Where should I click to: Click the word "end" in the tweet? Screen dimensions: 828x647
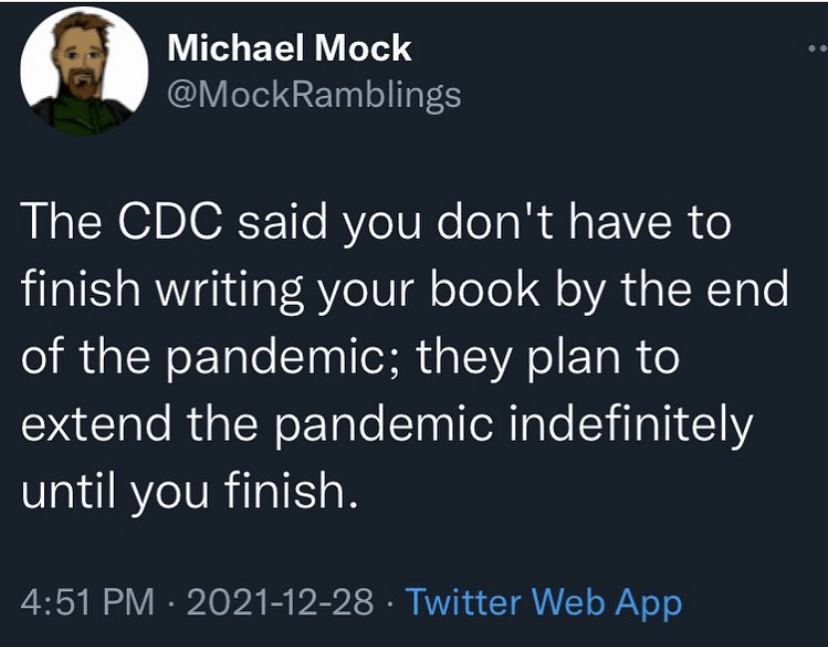pyautogui.click(x=753, y=291)
